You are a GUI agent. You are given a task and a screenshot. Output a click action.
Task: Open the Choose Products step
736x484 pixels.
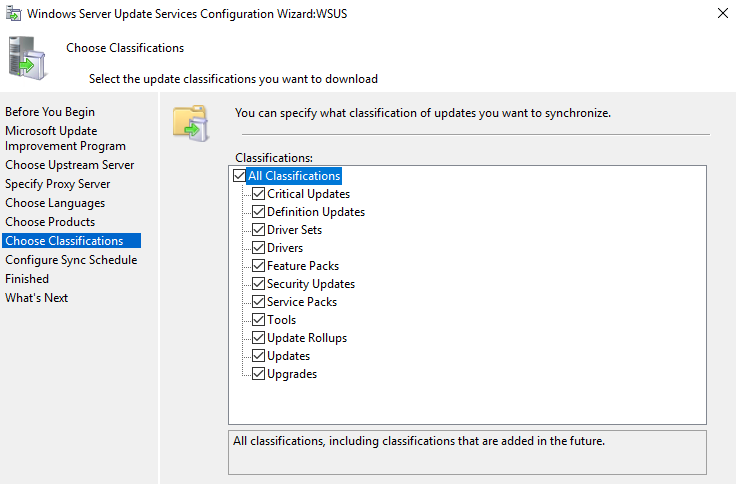coord(50,222)
